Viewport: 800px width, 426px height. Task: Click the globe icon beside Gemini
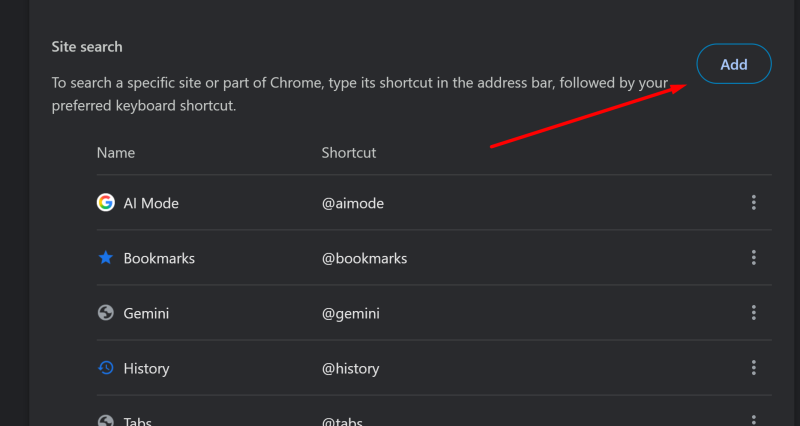pyautogui.click(x=105, y=313)
